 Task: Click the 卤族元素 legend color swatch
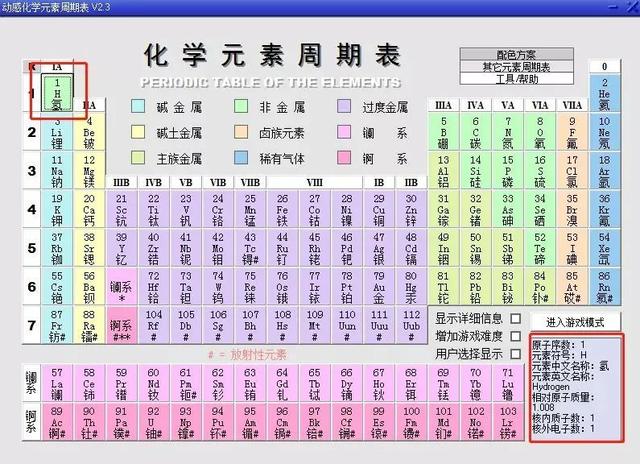pos(241,132)
